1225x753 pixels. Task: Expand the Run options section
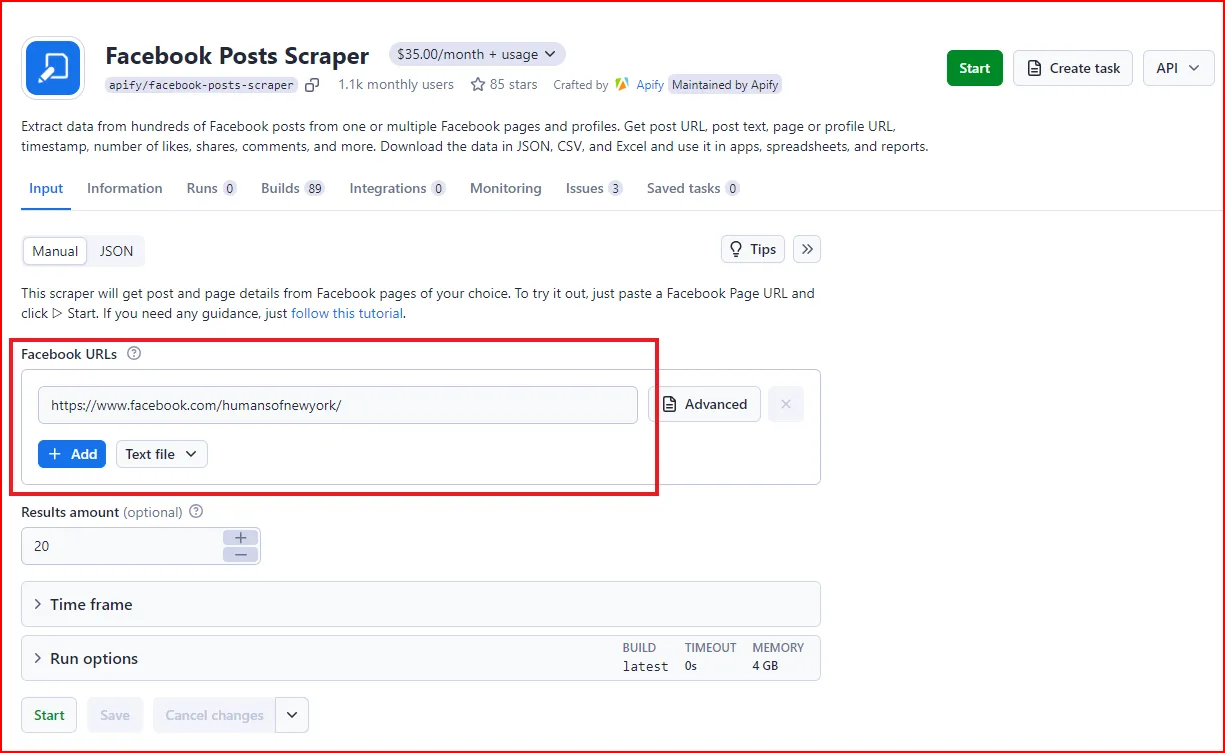pyautogui.click(x=421, y=658)
